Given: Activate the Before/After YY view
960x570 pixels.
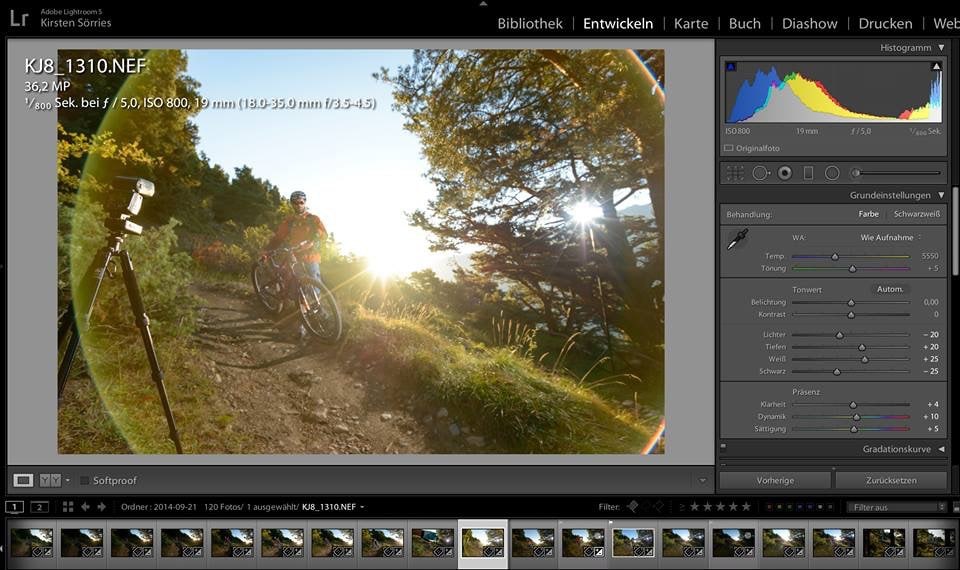Looking at the screenshot, I should tap(50, 481).
